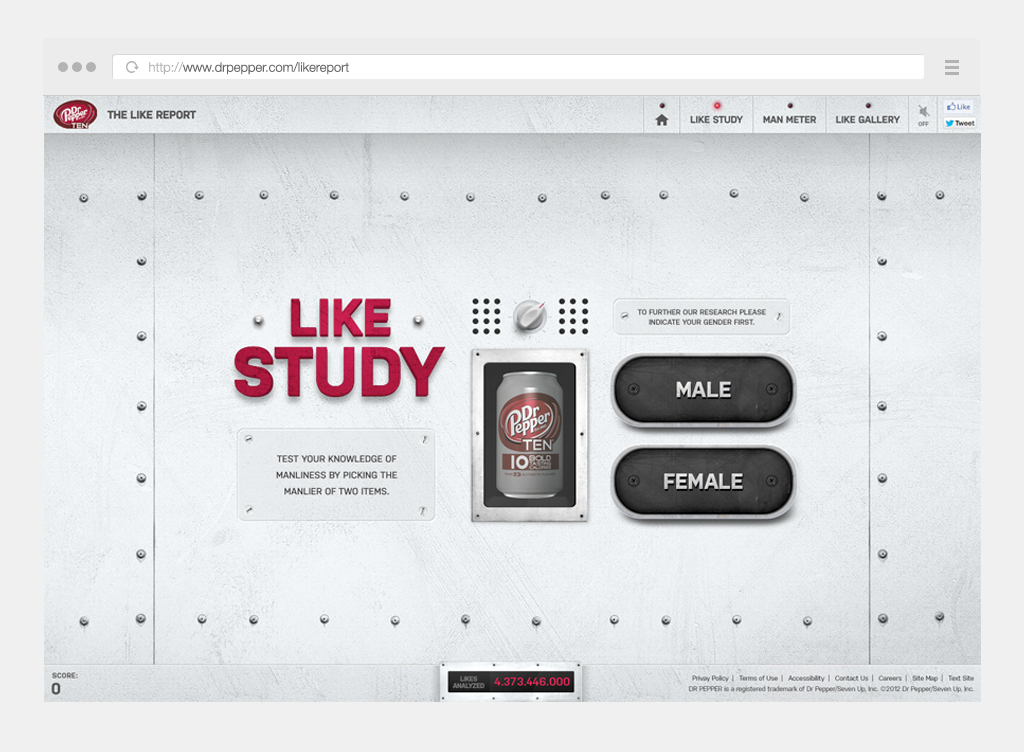Viewport: 1024px width, 752px height.
Task: Click the Twitter Tweet button
Action: point(959,123)
